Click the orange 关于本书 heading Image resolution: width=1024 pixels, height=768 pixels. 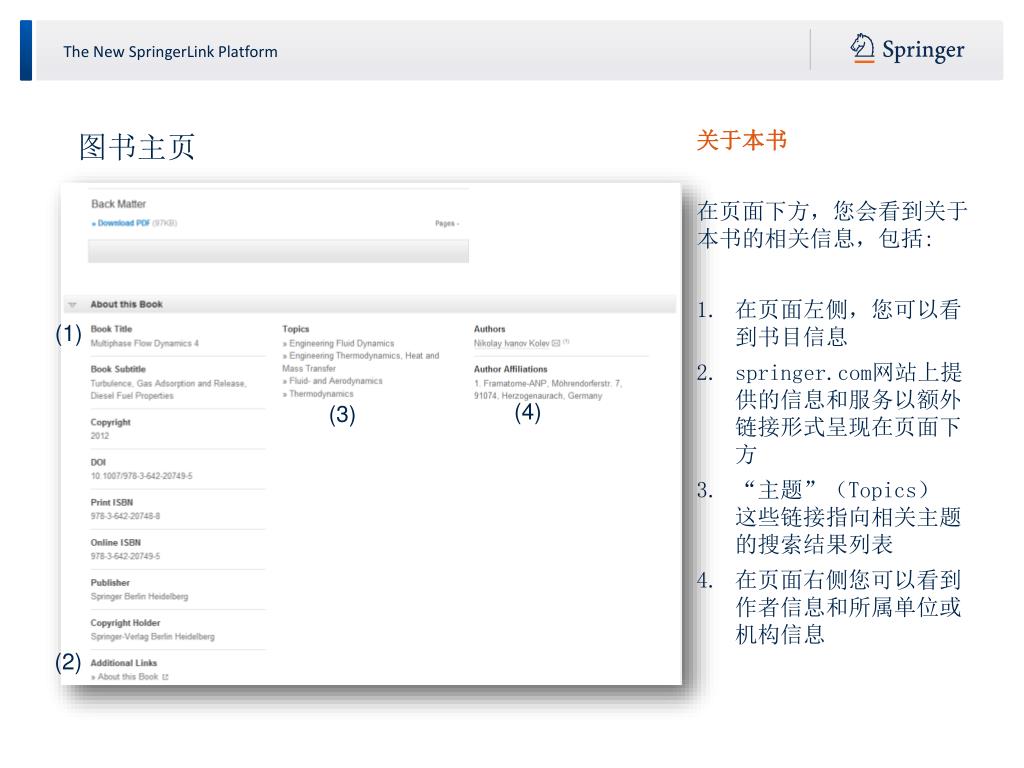(x=742, y=140)
